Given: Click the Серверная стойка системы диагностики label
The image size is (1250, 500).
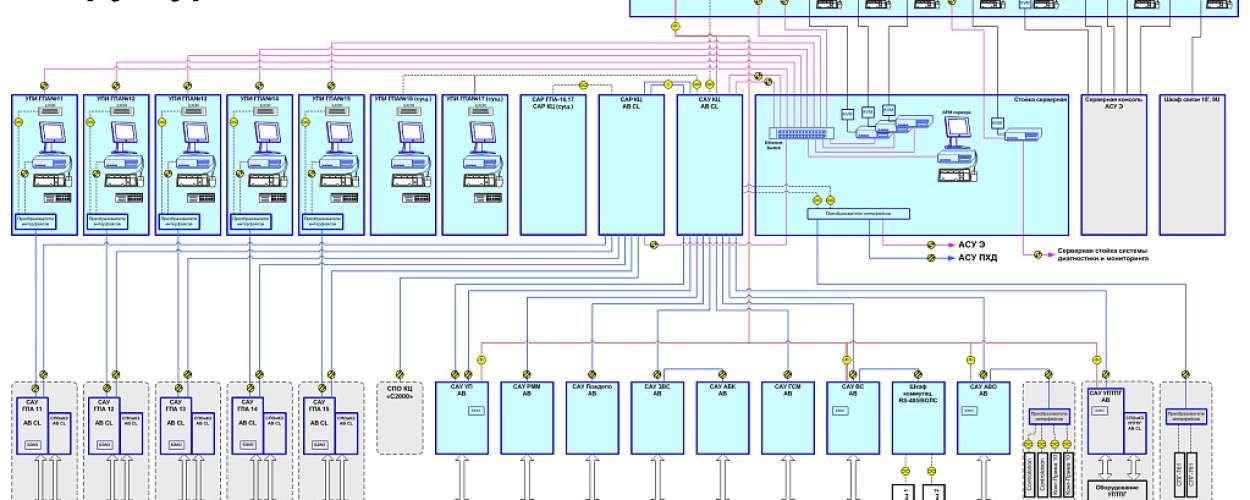Looking at the screenshot, I should point(1103,254).
